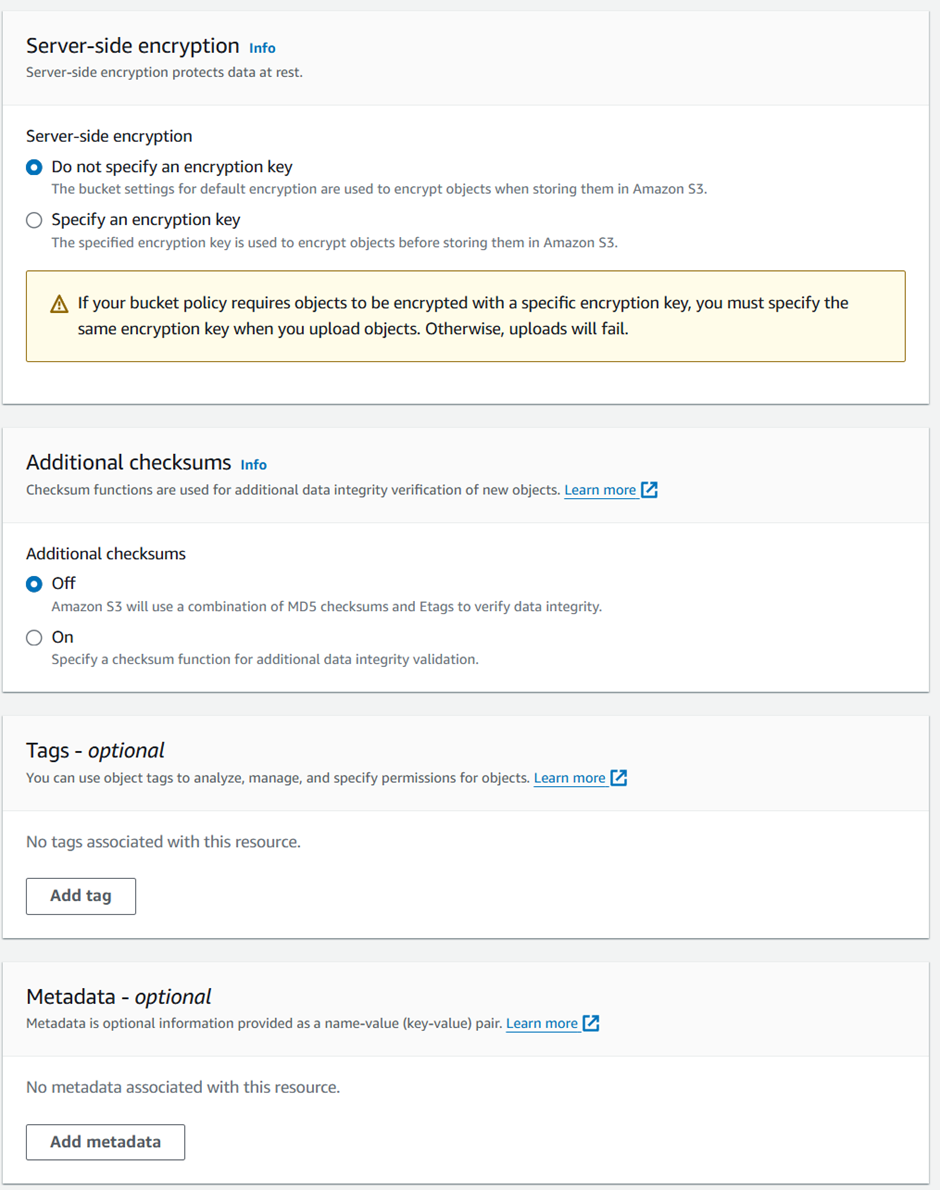
Task: Open Info link next to Additional checksums
Action: click(253, 465)
